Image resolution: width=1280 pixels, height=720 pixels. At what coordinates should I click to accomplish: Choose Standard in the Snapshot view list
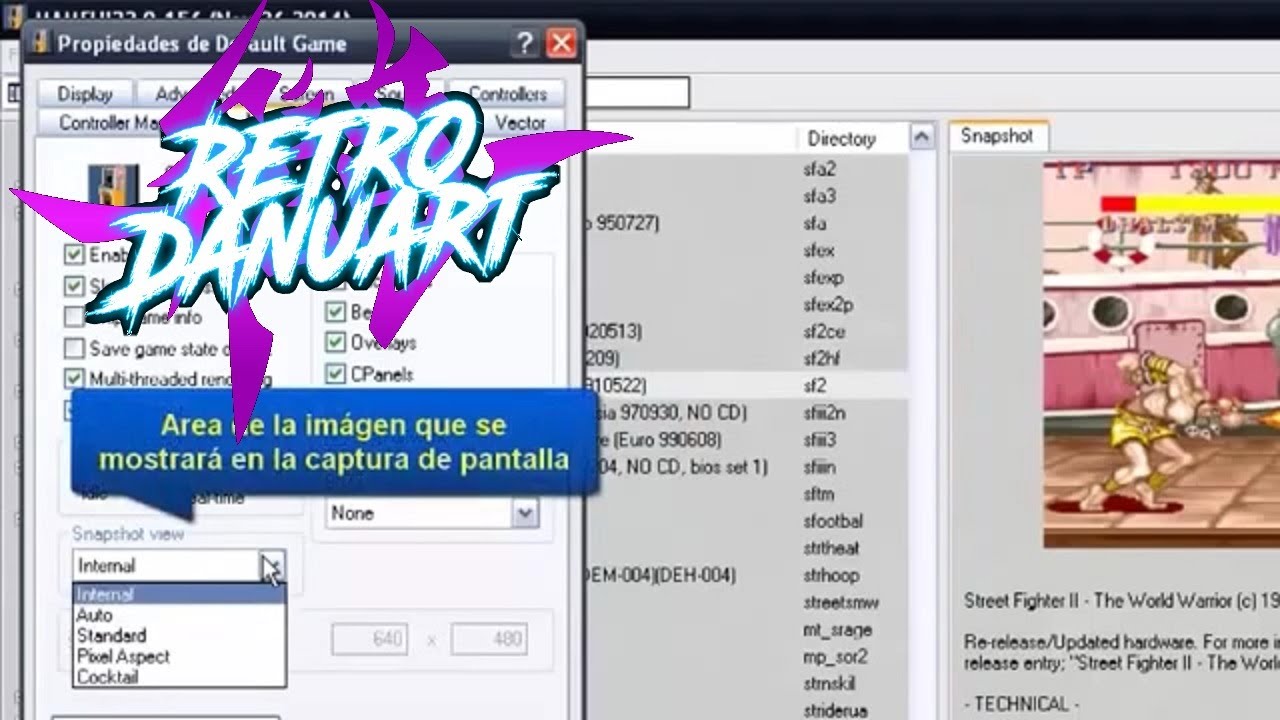(x=179, y=635)
